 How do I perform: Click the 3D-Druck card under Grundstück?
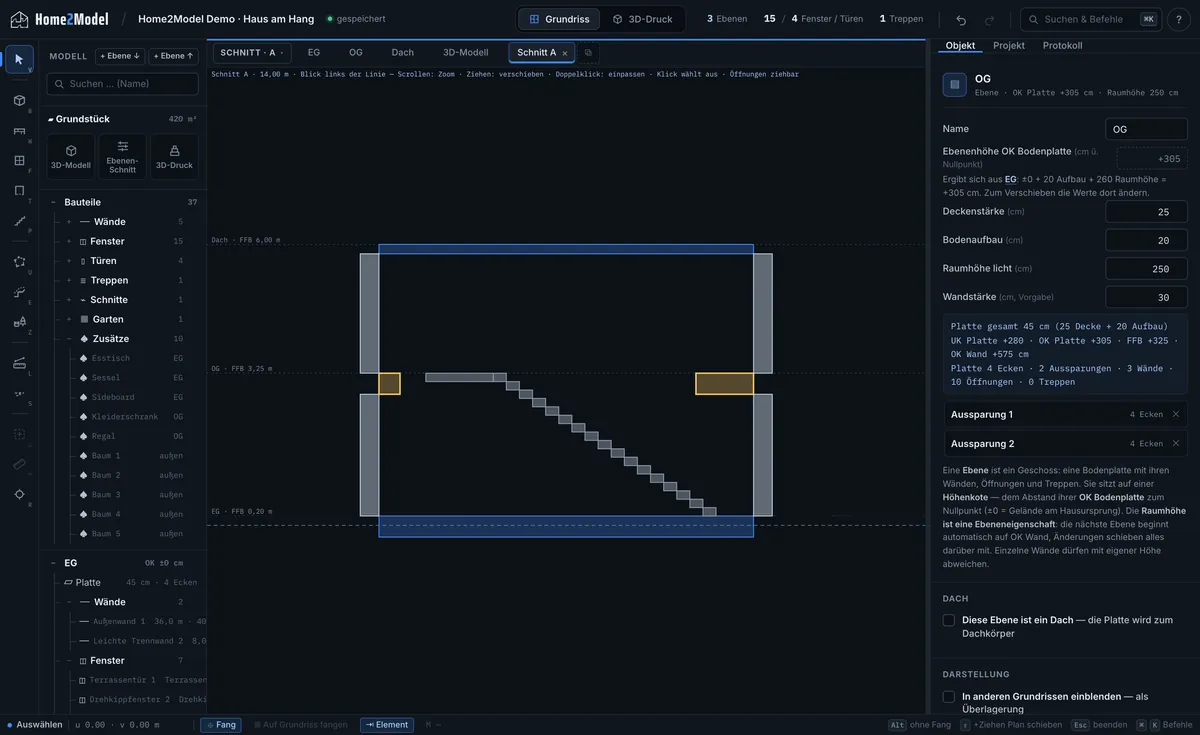[174, 157]
